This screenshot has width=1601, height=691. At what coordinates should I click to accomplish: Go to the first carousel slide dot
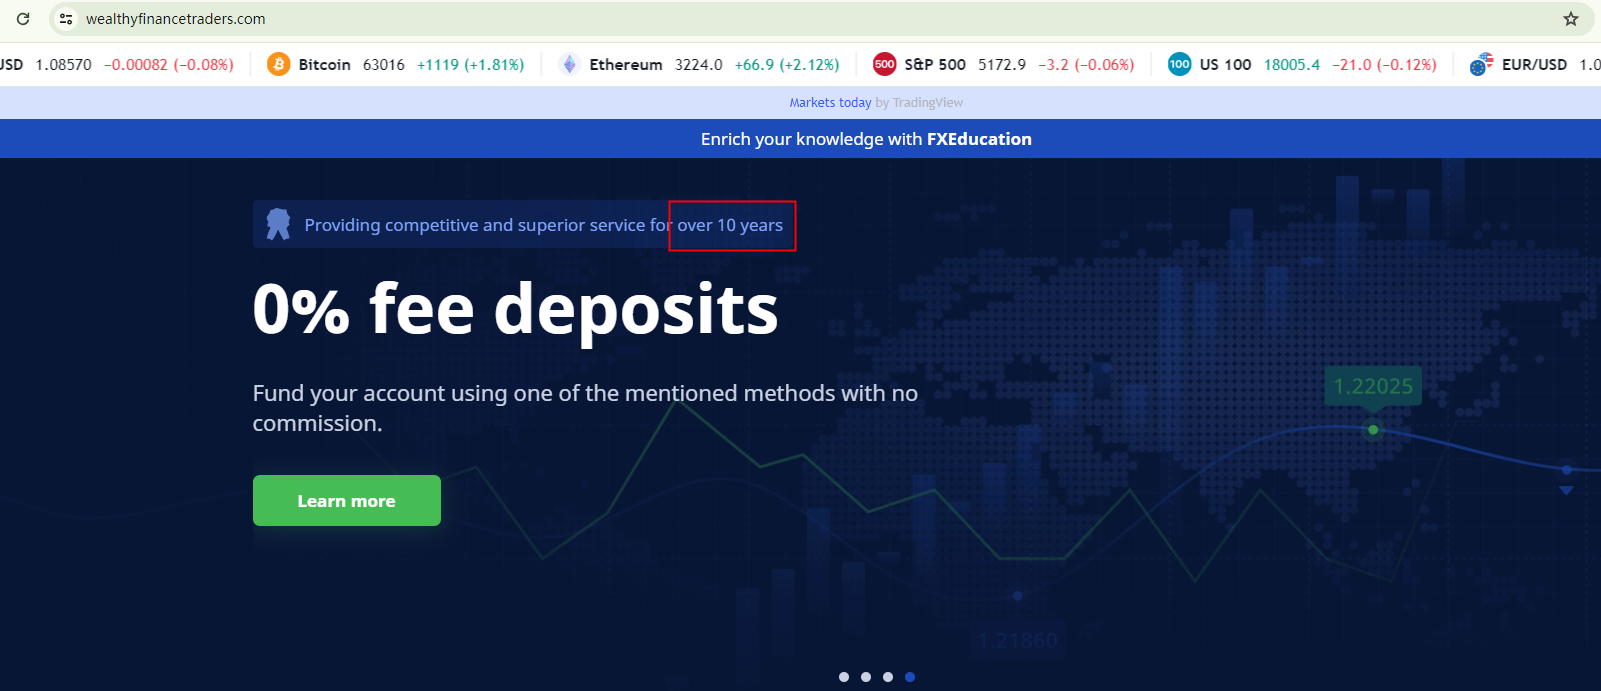click(844, 677)
